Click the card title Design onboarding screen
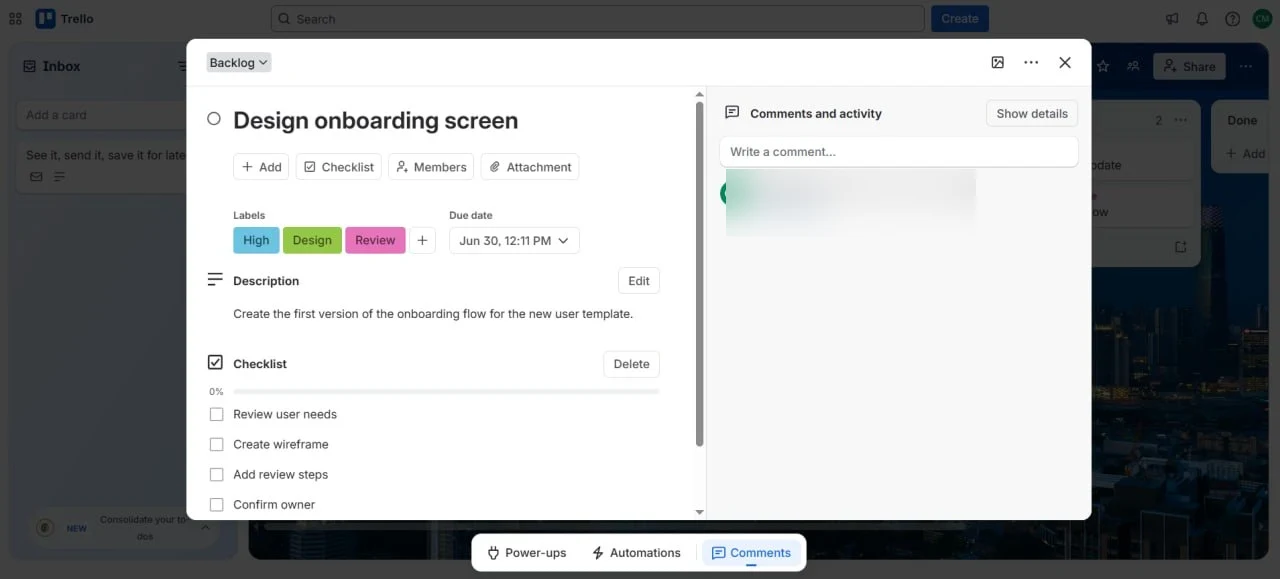1280x579 pixels. click(x=376, y=120)
